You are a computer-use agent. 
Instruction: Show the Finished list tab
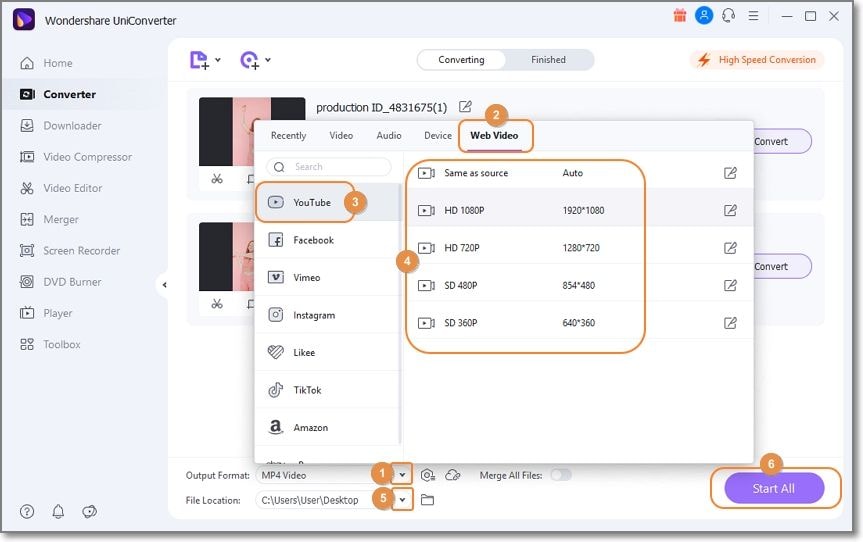click(x=548, y=60)
